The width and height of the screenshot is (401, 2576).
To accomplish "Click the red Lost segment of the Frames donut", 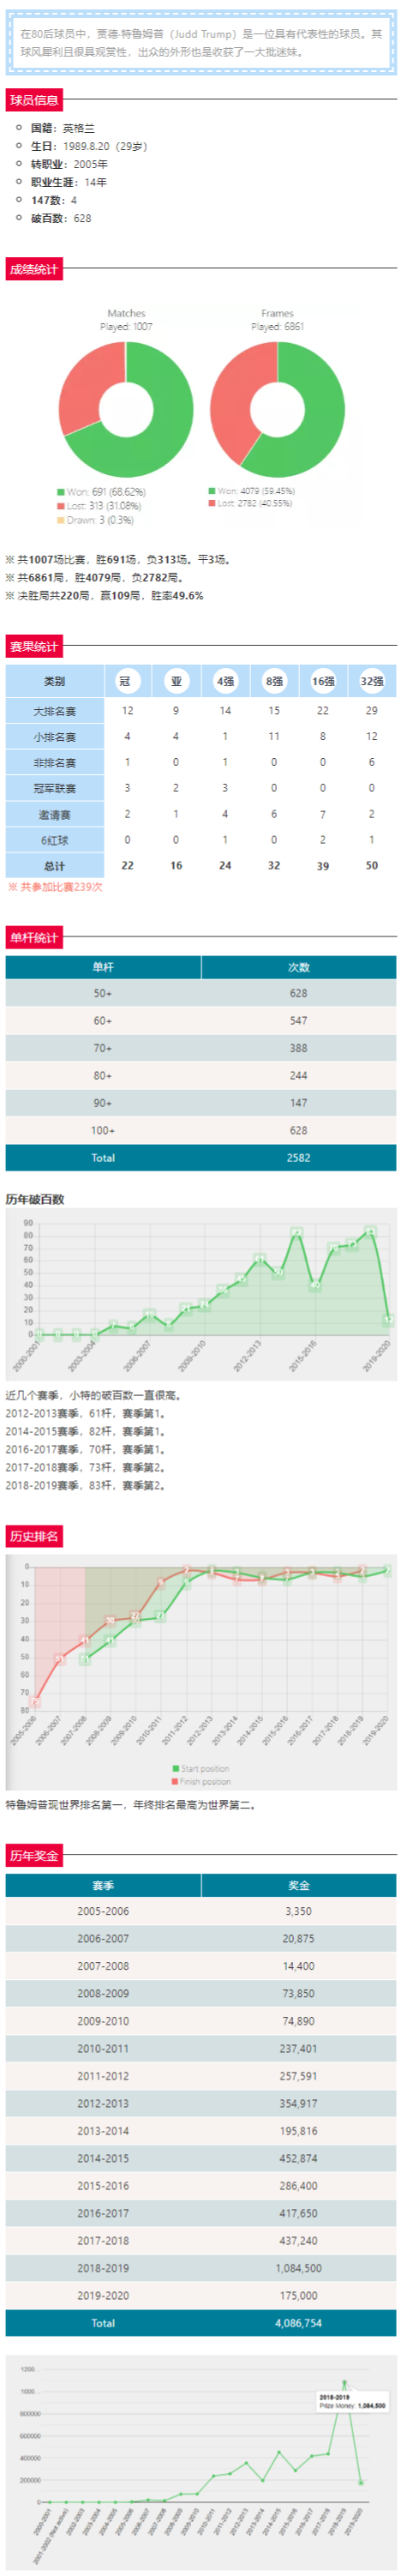I will coord(232,400).
